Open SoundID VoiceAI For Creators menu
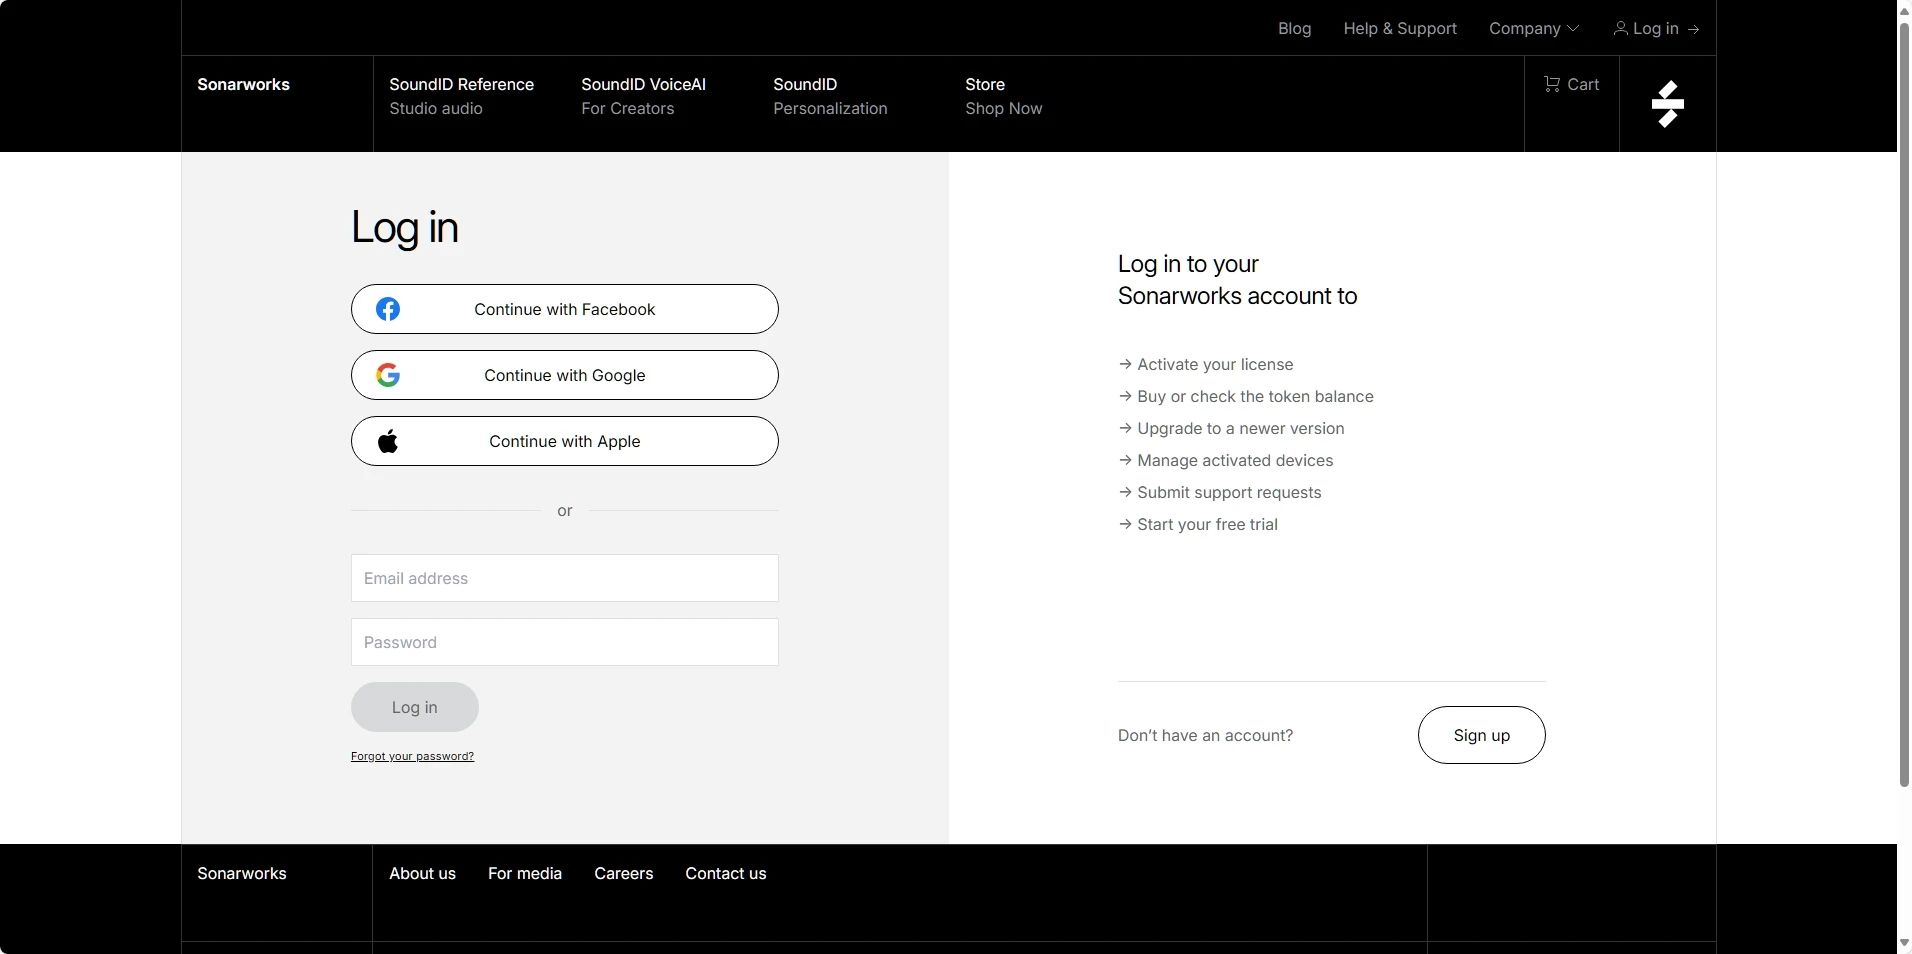Screen dimensions: 1912x954 tap(643, 96)
